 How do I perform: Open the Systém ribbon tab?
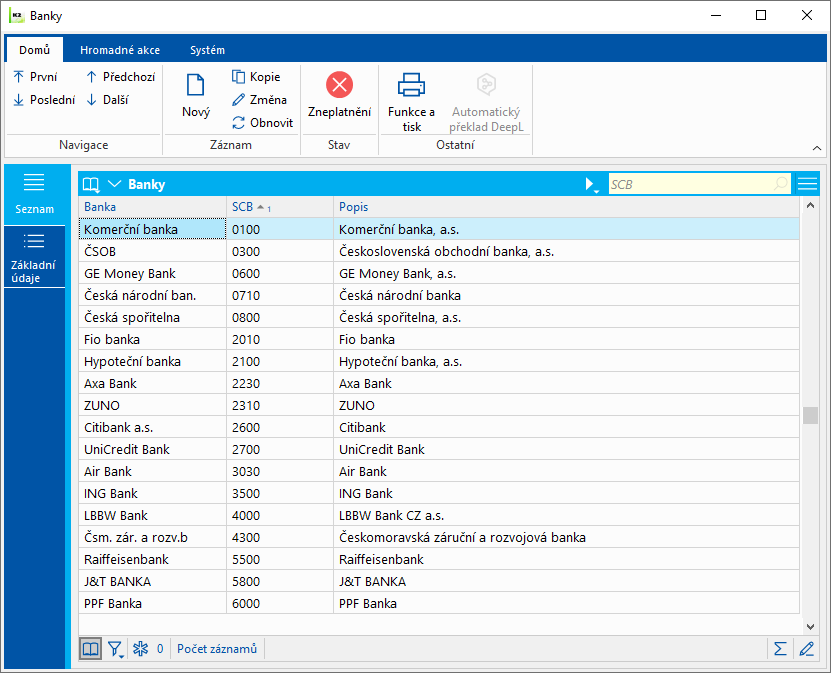tap(207, 50)
